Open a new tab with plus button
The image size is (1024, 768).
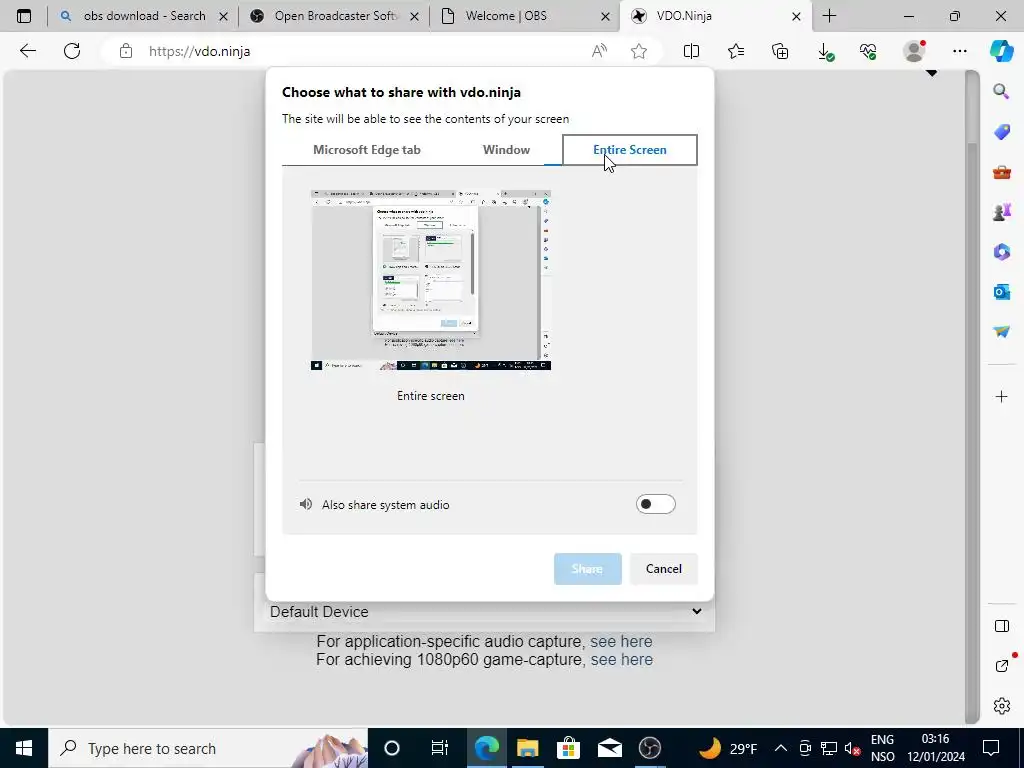point(829,16)
